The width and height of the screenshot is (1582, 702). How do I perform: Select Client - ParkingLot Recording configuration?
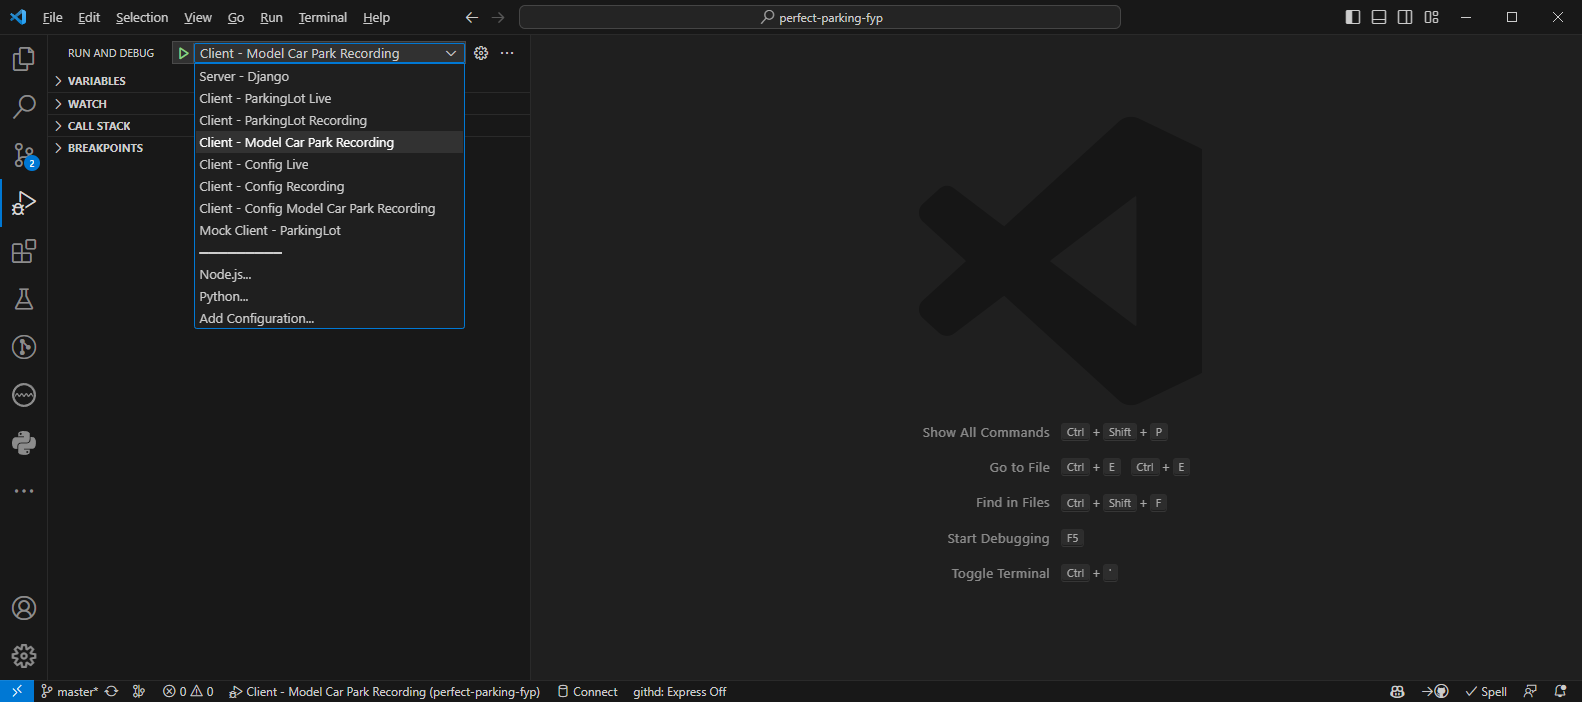(x=329, y=120)
